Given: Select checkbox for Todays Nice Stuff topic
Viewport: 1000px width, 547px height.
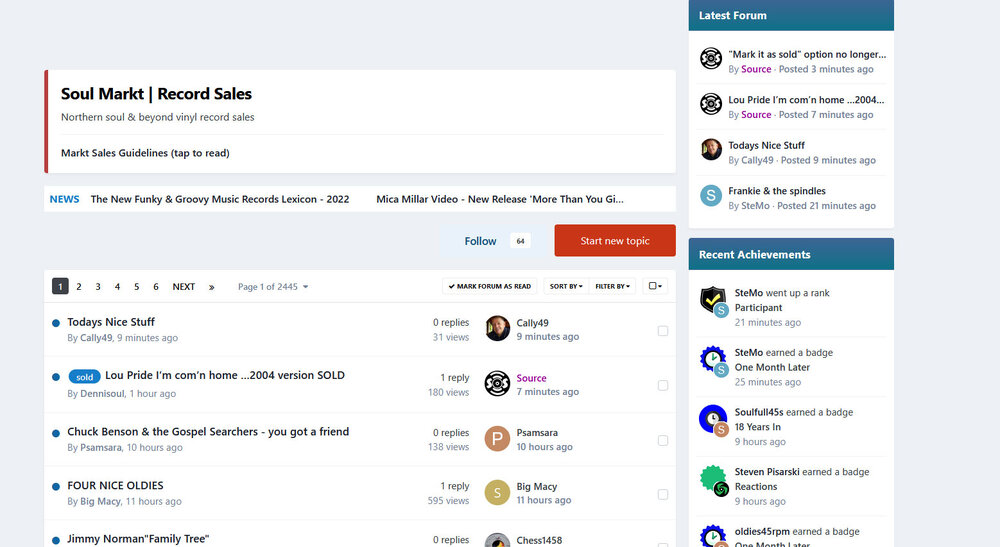Looking at the screenshot, I should pyautogui.click(x=663, y=331).
